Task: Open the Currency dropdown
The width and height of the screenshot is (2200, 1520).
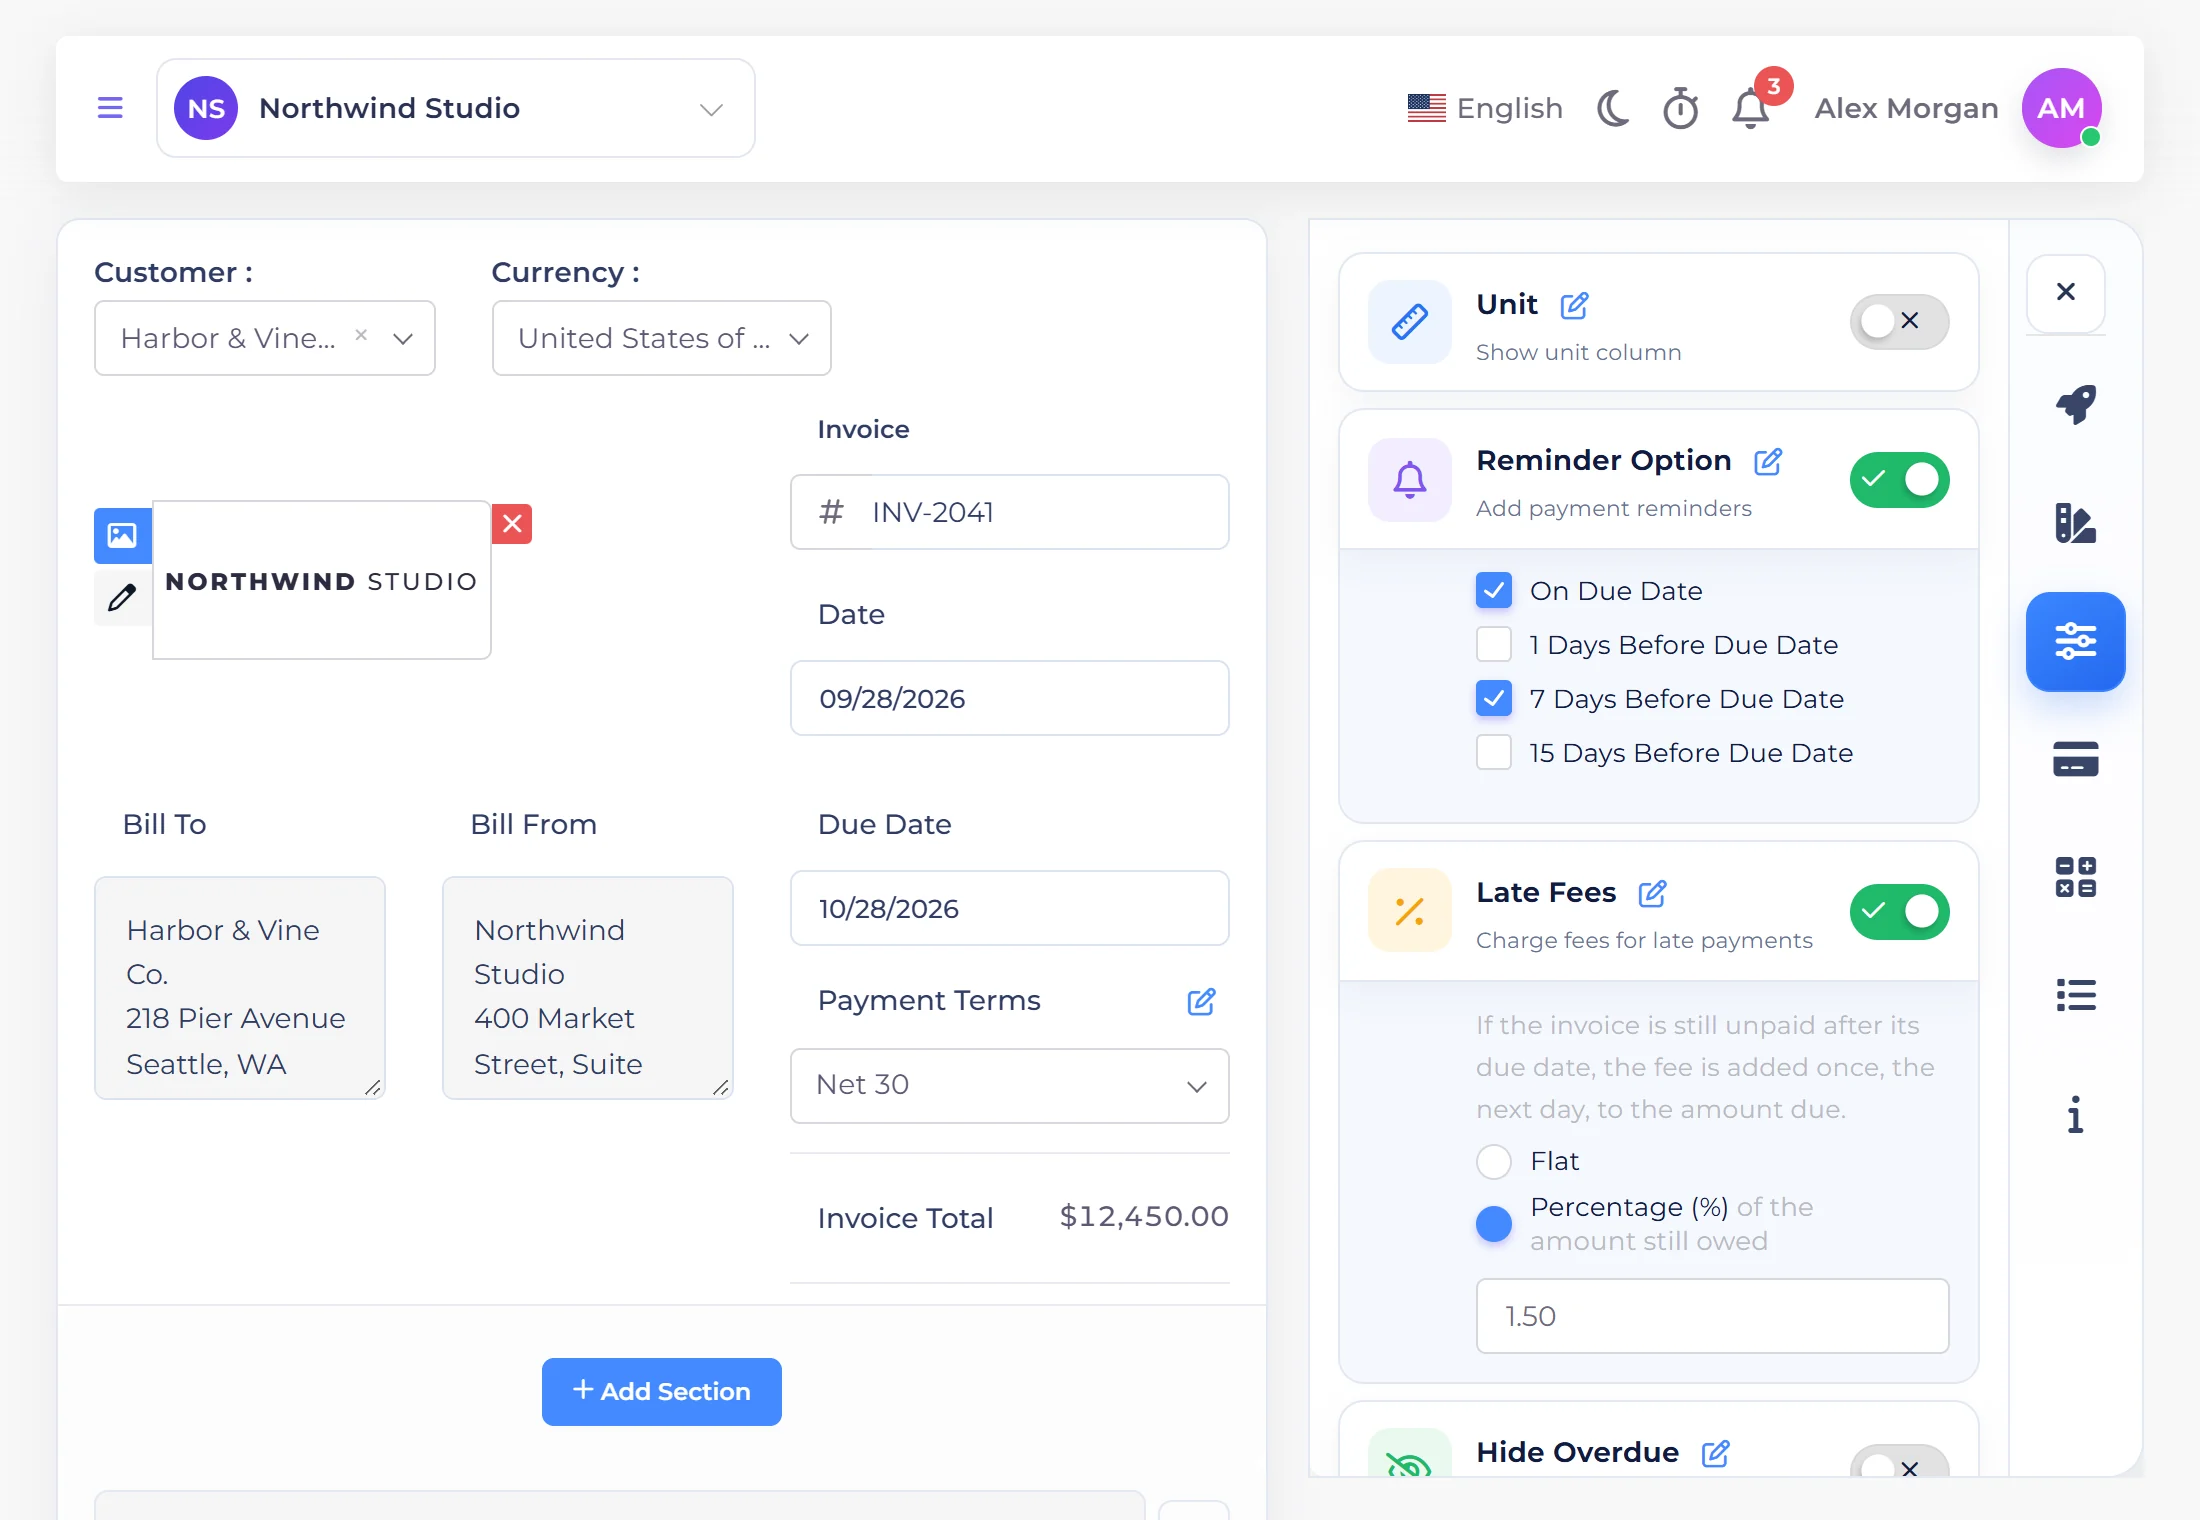Action: coord(661,338)
